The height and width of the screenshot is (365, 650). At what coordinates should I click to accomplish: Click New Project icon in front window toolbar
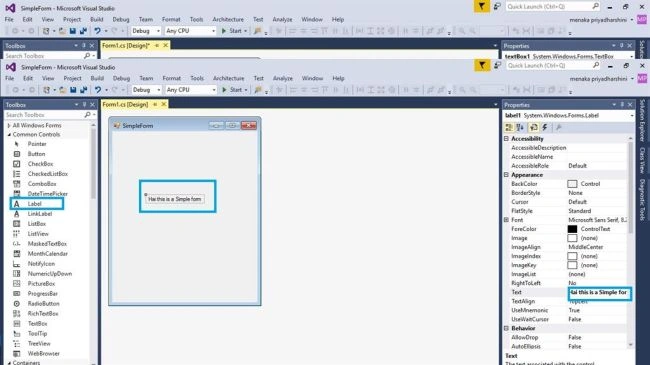coord(46,90)
